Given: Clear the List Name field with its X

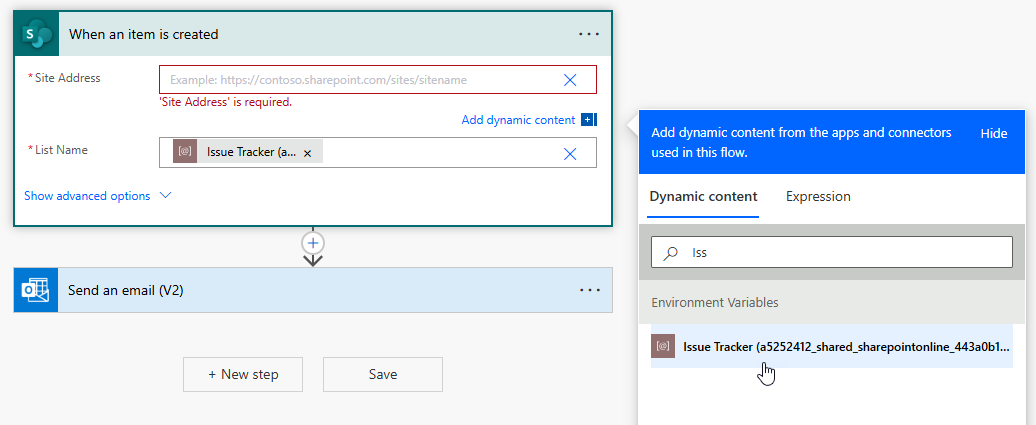Looking at the screenshot, I should (x=570, y=154).
